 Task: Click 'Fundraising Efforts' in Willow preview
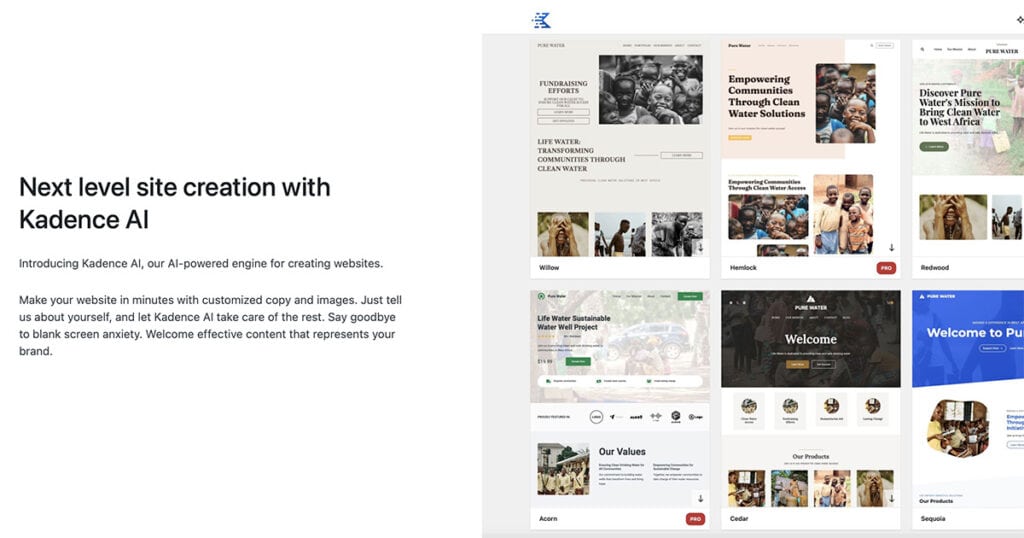pos(563,87)
